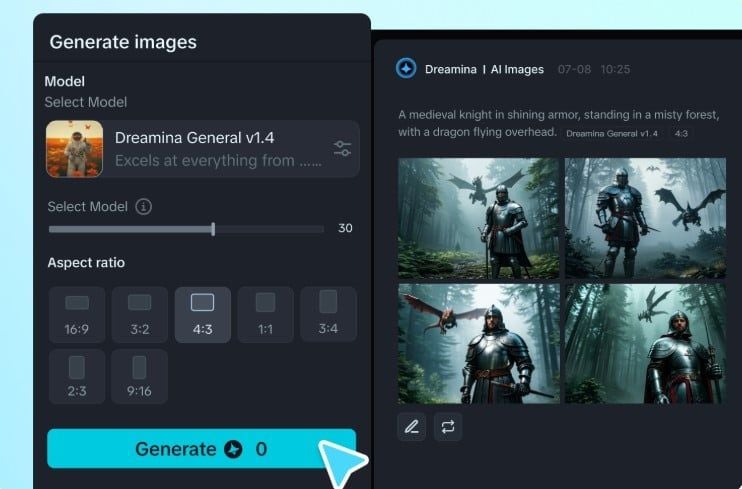Choose the 1:1 square aspect ratio

pyautogui.click(x=265, y=315)
